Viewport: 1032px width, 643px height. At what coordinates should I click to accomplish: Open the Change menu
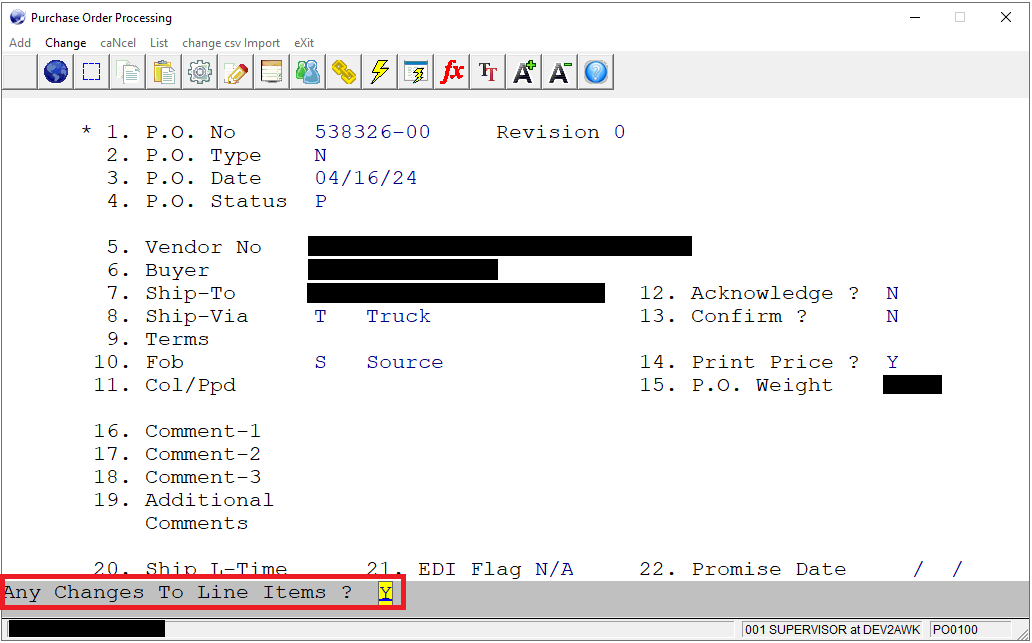(x=66, y=43)
